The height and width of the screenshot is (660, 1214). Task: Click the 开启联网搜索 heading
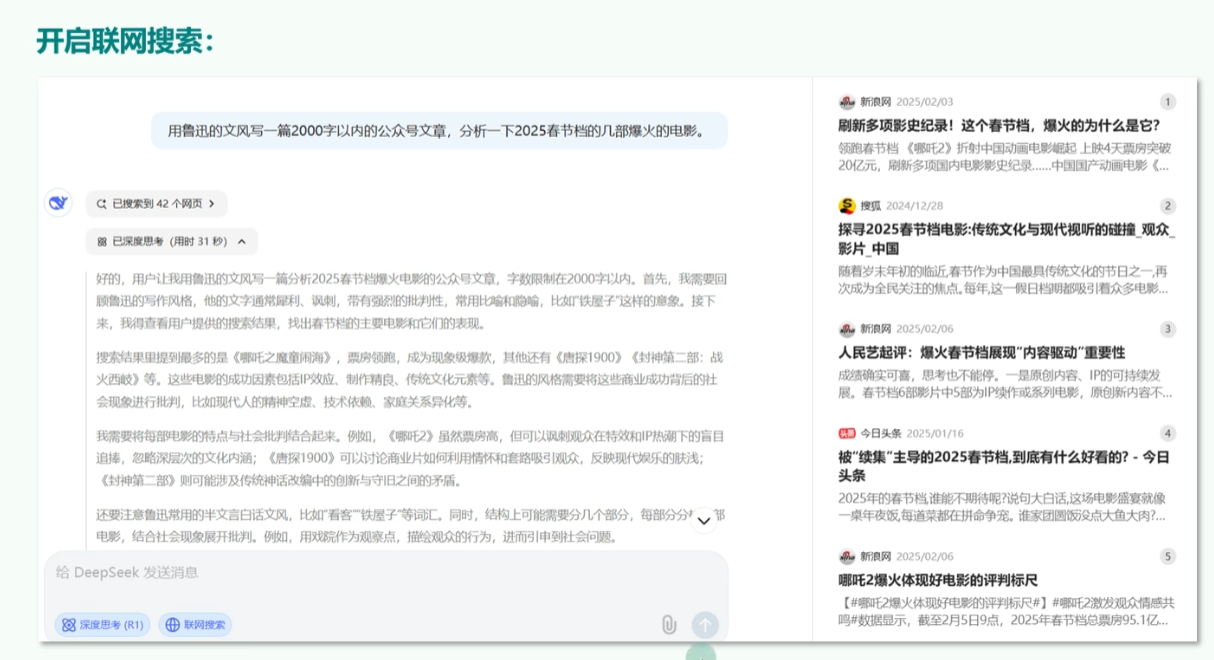(x=125, y=41)
